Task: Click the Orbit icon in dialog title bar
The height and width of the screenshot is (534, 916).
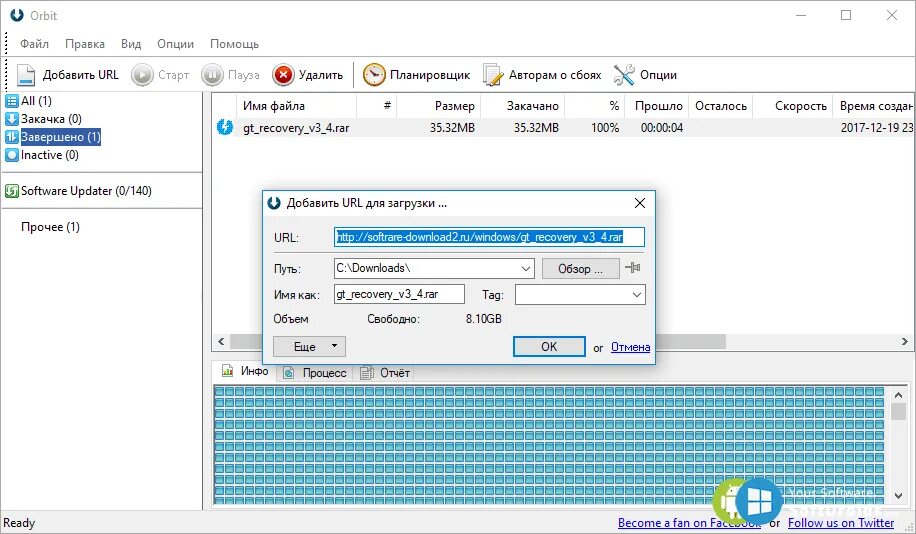Action: [273, 203]
